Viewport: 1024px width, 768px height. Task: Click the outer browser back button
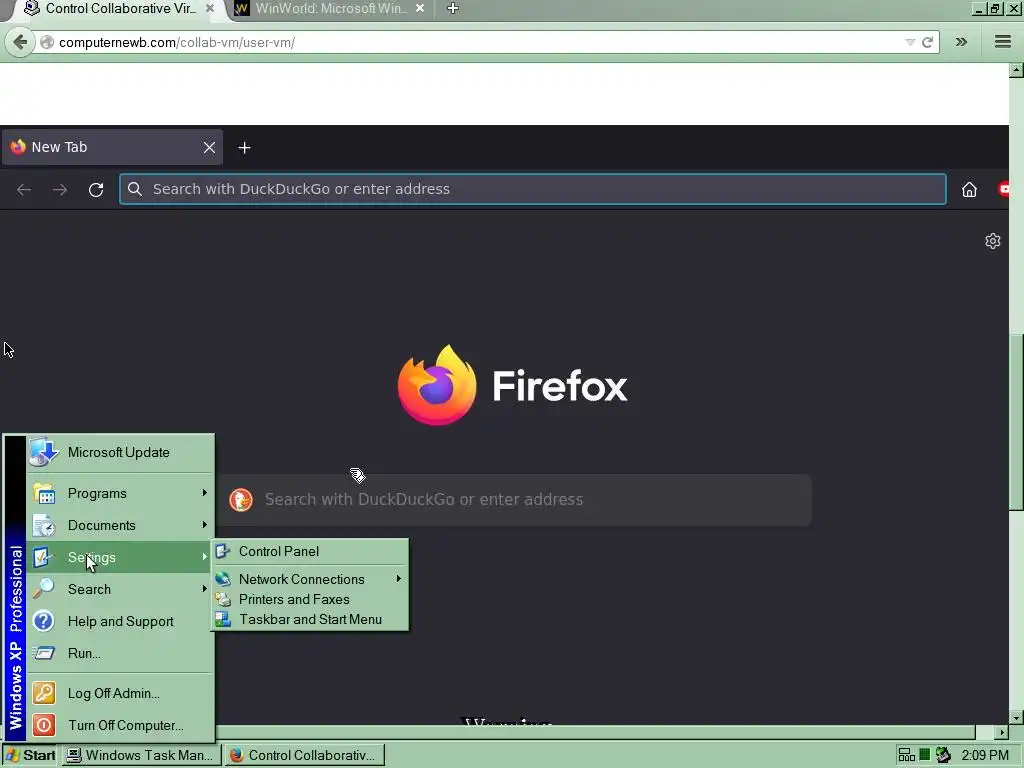tap(20, 42)
